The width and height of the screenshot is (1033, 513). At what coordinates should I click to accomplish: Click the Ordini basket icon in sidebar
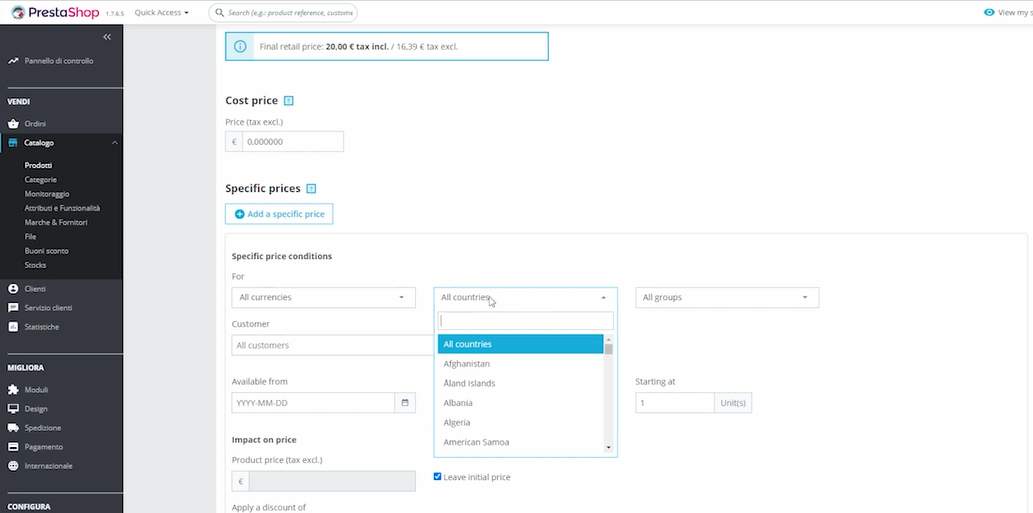tap(13, 124)
